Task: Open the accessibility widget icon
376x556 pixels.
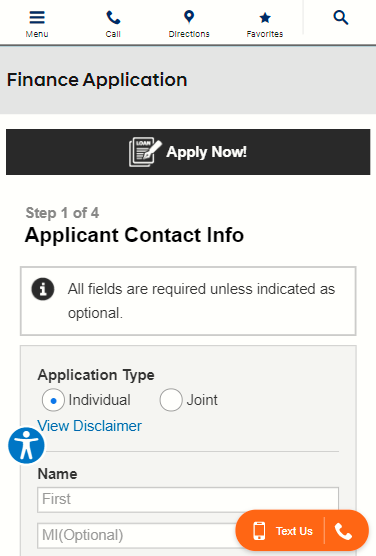Action: pyautogui.click(x=27, y=445)
